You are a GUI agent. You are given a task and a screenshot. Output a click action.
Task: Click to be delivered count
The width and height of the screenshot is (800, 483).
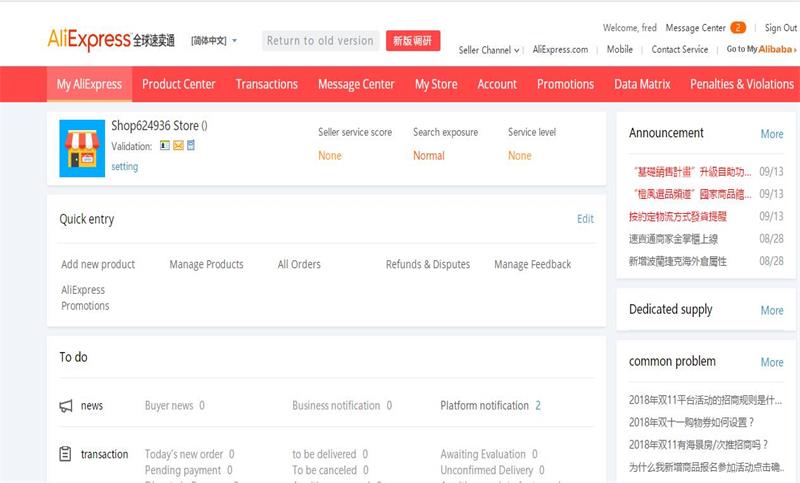[x=365, y=454]
